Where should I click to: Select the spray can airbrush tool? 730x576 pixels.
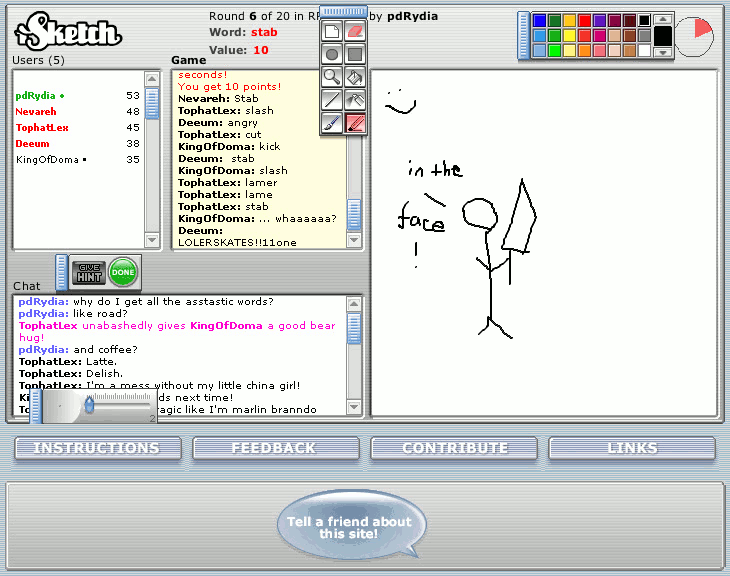[355, 100]
